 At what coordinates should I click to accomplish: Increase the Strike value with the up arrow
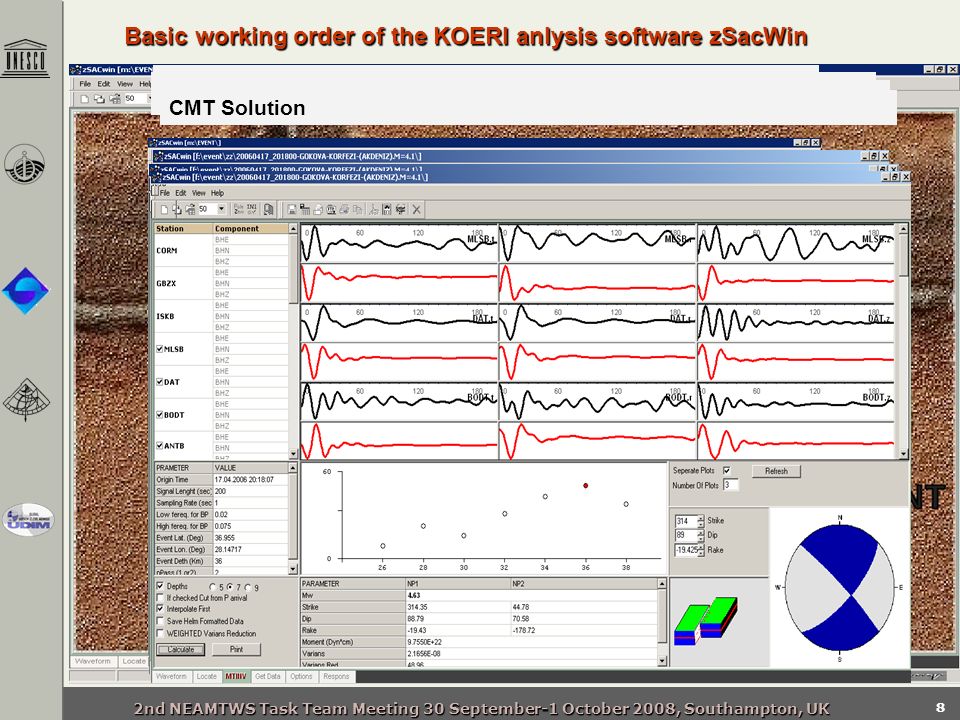tap(700, 518)
